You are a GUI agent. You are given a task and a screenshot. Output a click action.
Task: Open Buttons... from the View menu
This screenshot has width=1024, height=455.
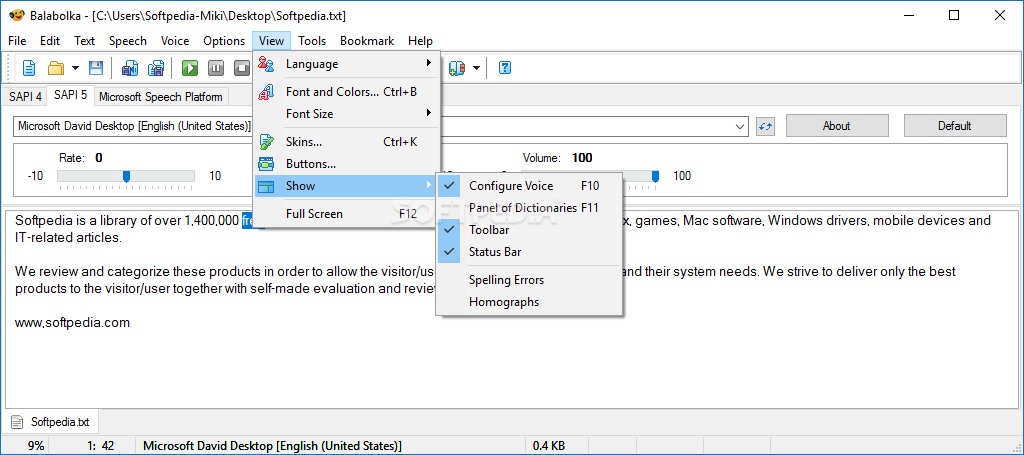[347, 164]
